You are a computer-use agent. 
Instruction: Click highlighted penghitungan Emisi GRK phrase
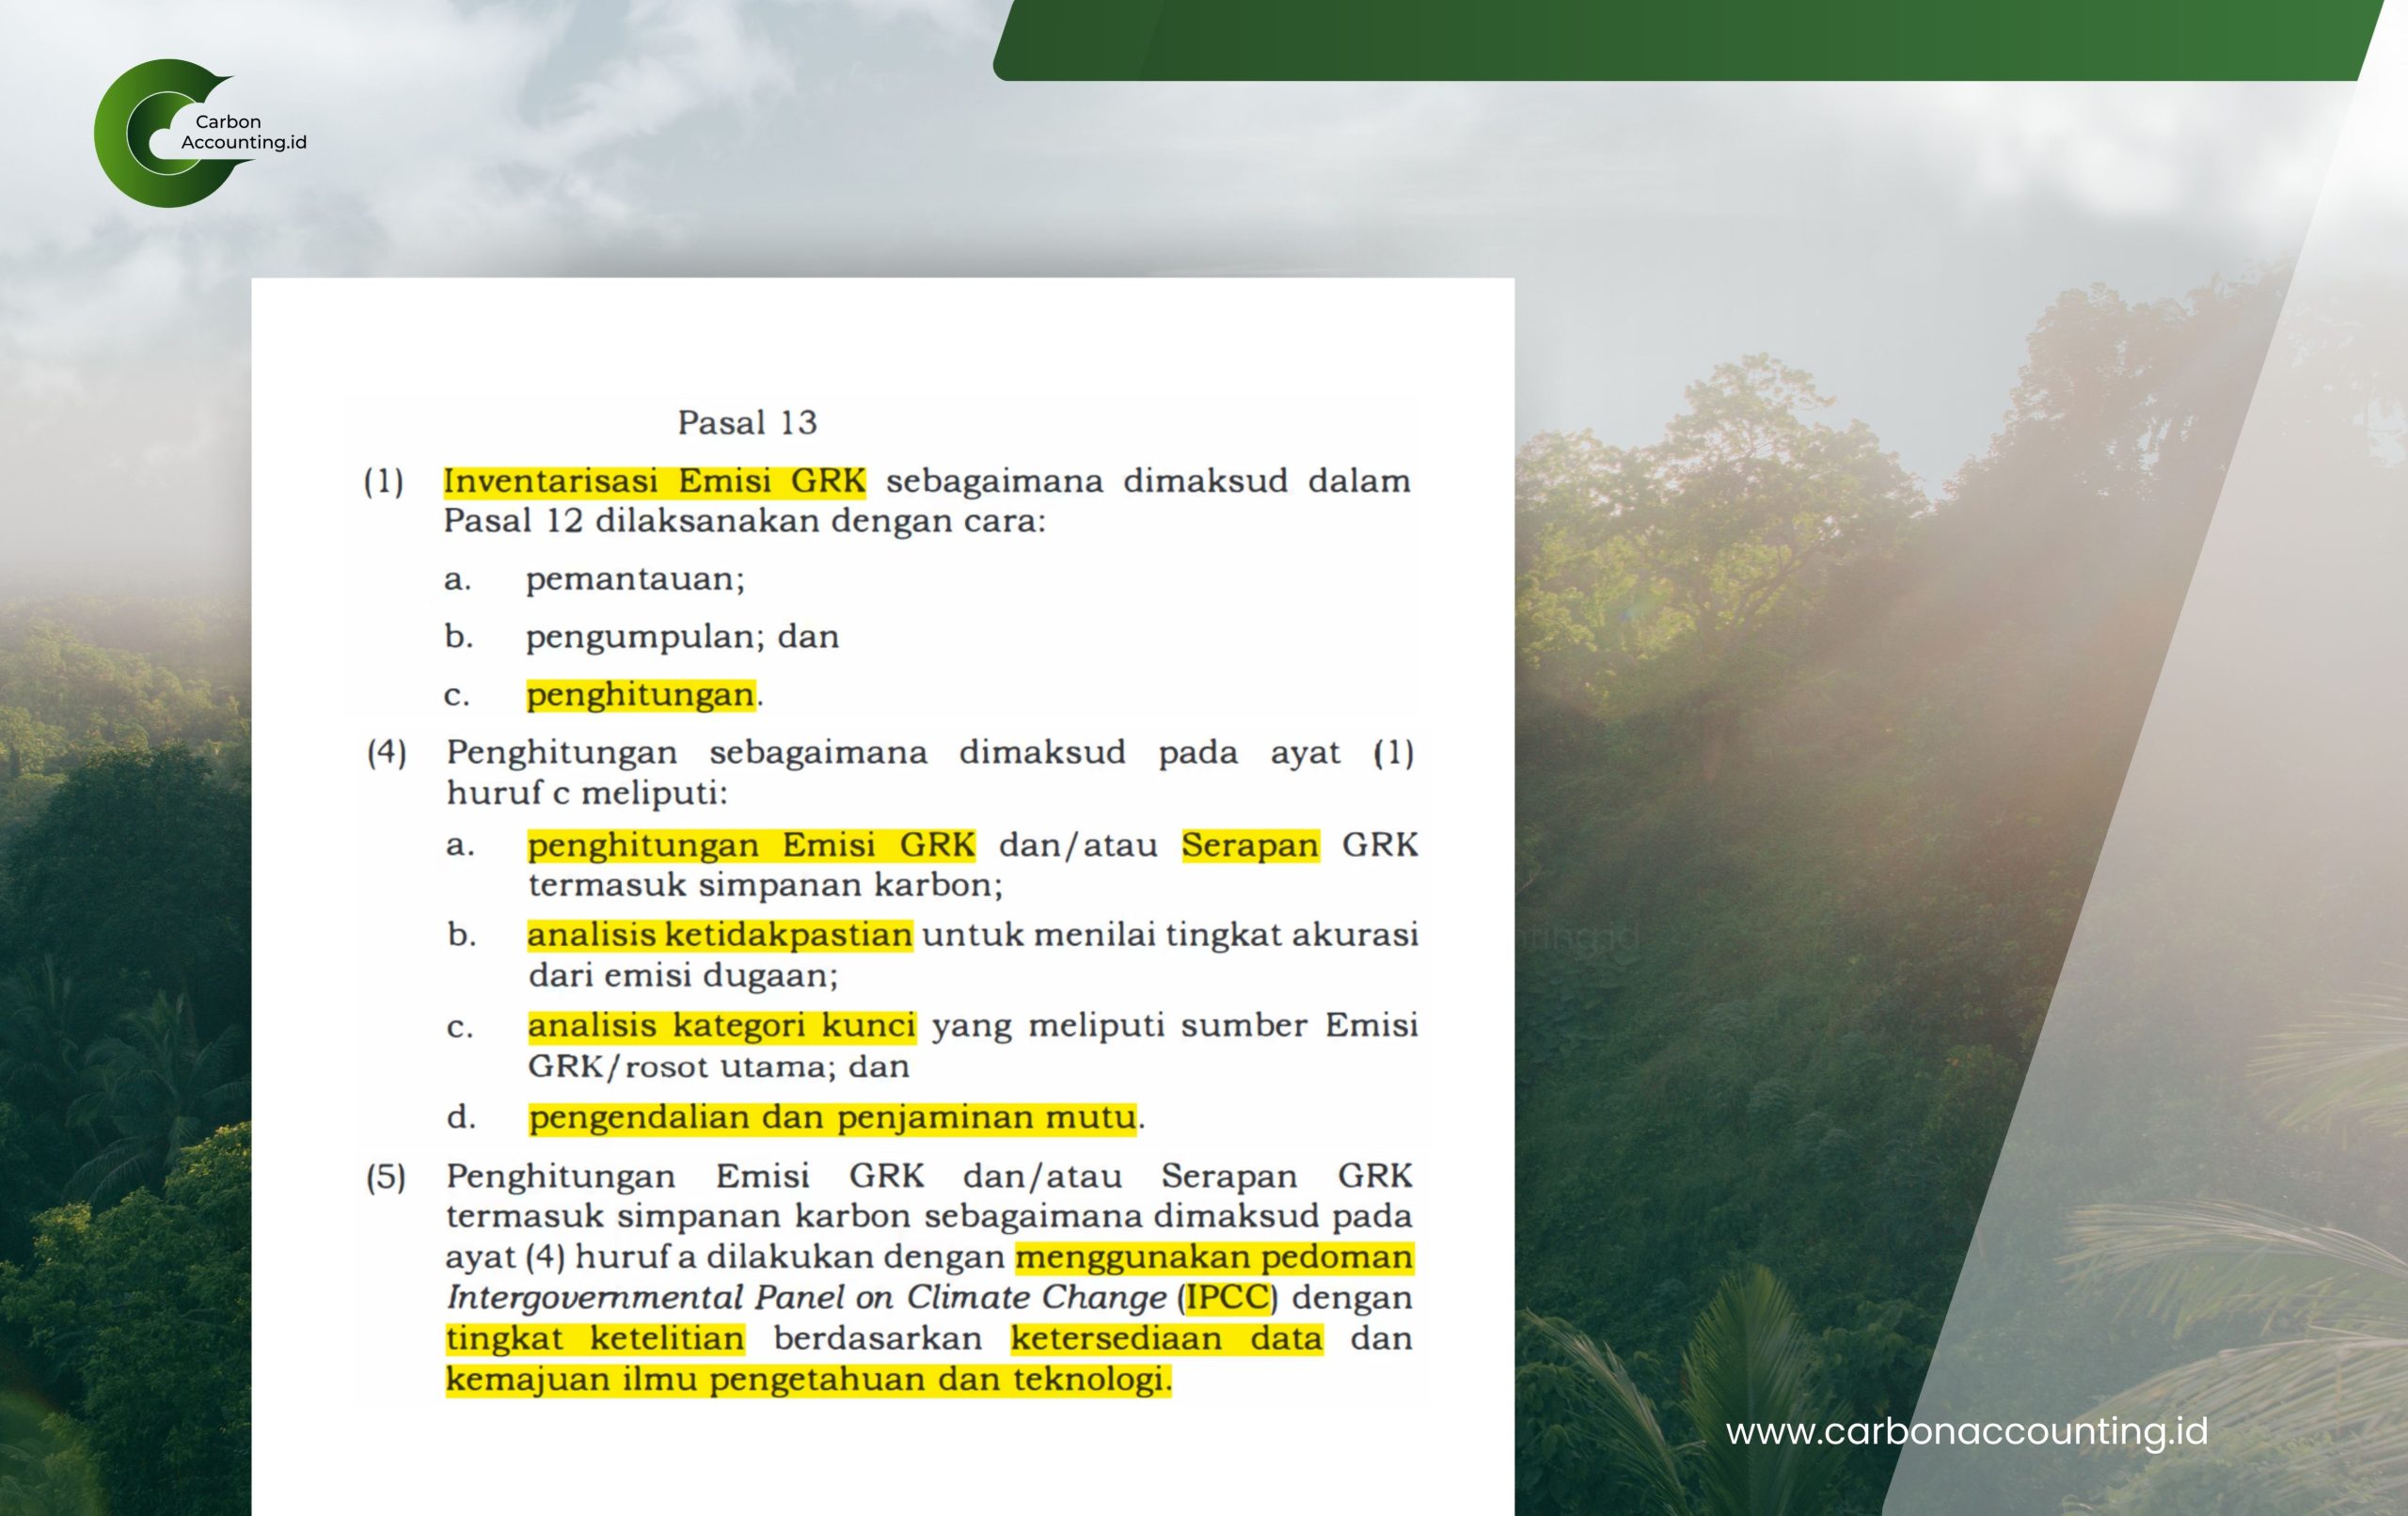(751, 845)
